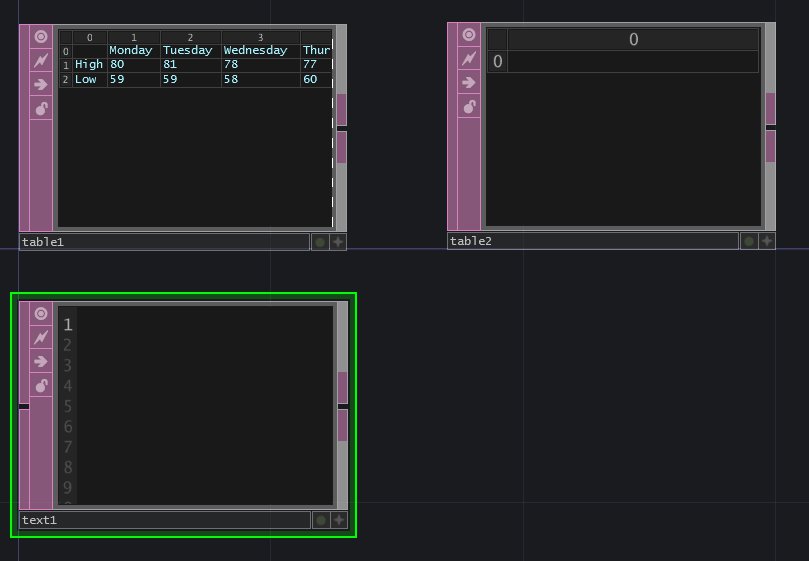Toggle the viewer circle flag on text1

click(x=41, y=314)
